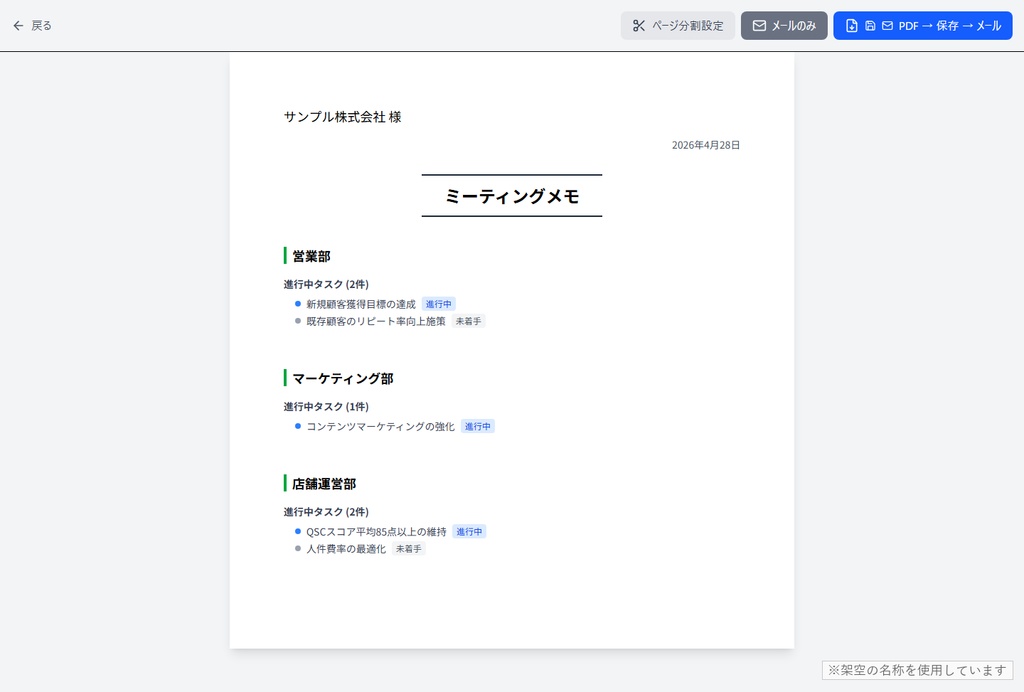Click the サンプル株式会社 様 recipient text
This screenshot has width=1024, height=692.
pos(342,117)
